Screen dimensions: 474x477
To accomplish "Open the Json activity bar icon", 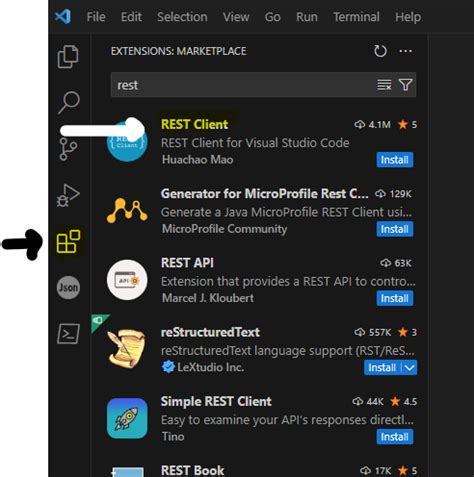I will pos(68,287).
